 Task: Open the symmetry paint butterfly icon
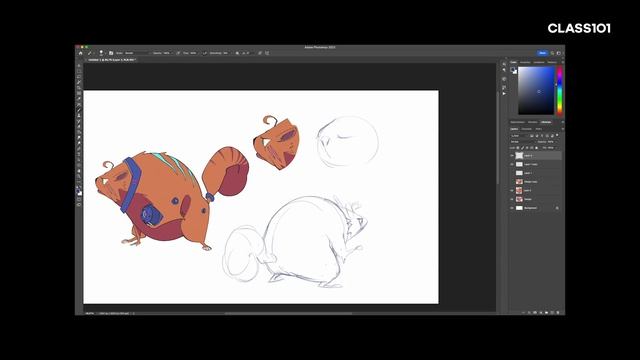pos(267,53)
